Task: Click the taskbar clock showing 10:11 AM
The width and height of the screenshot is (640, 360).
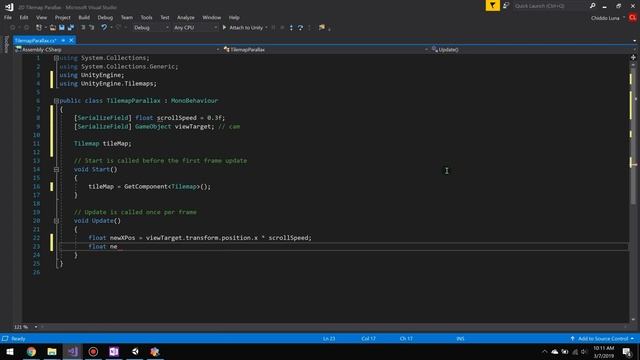Action: pos(604,352)
